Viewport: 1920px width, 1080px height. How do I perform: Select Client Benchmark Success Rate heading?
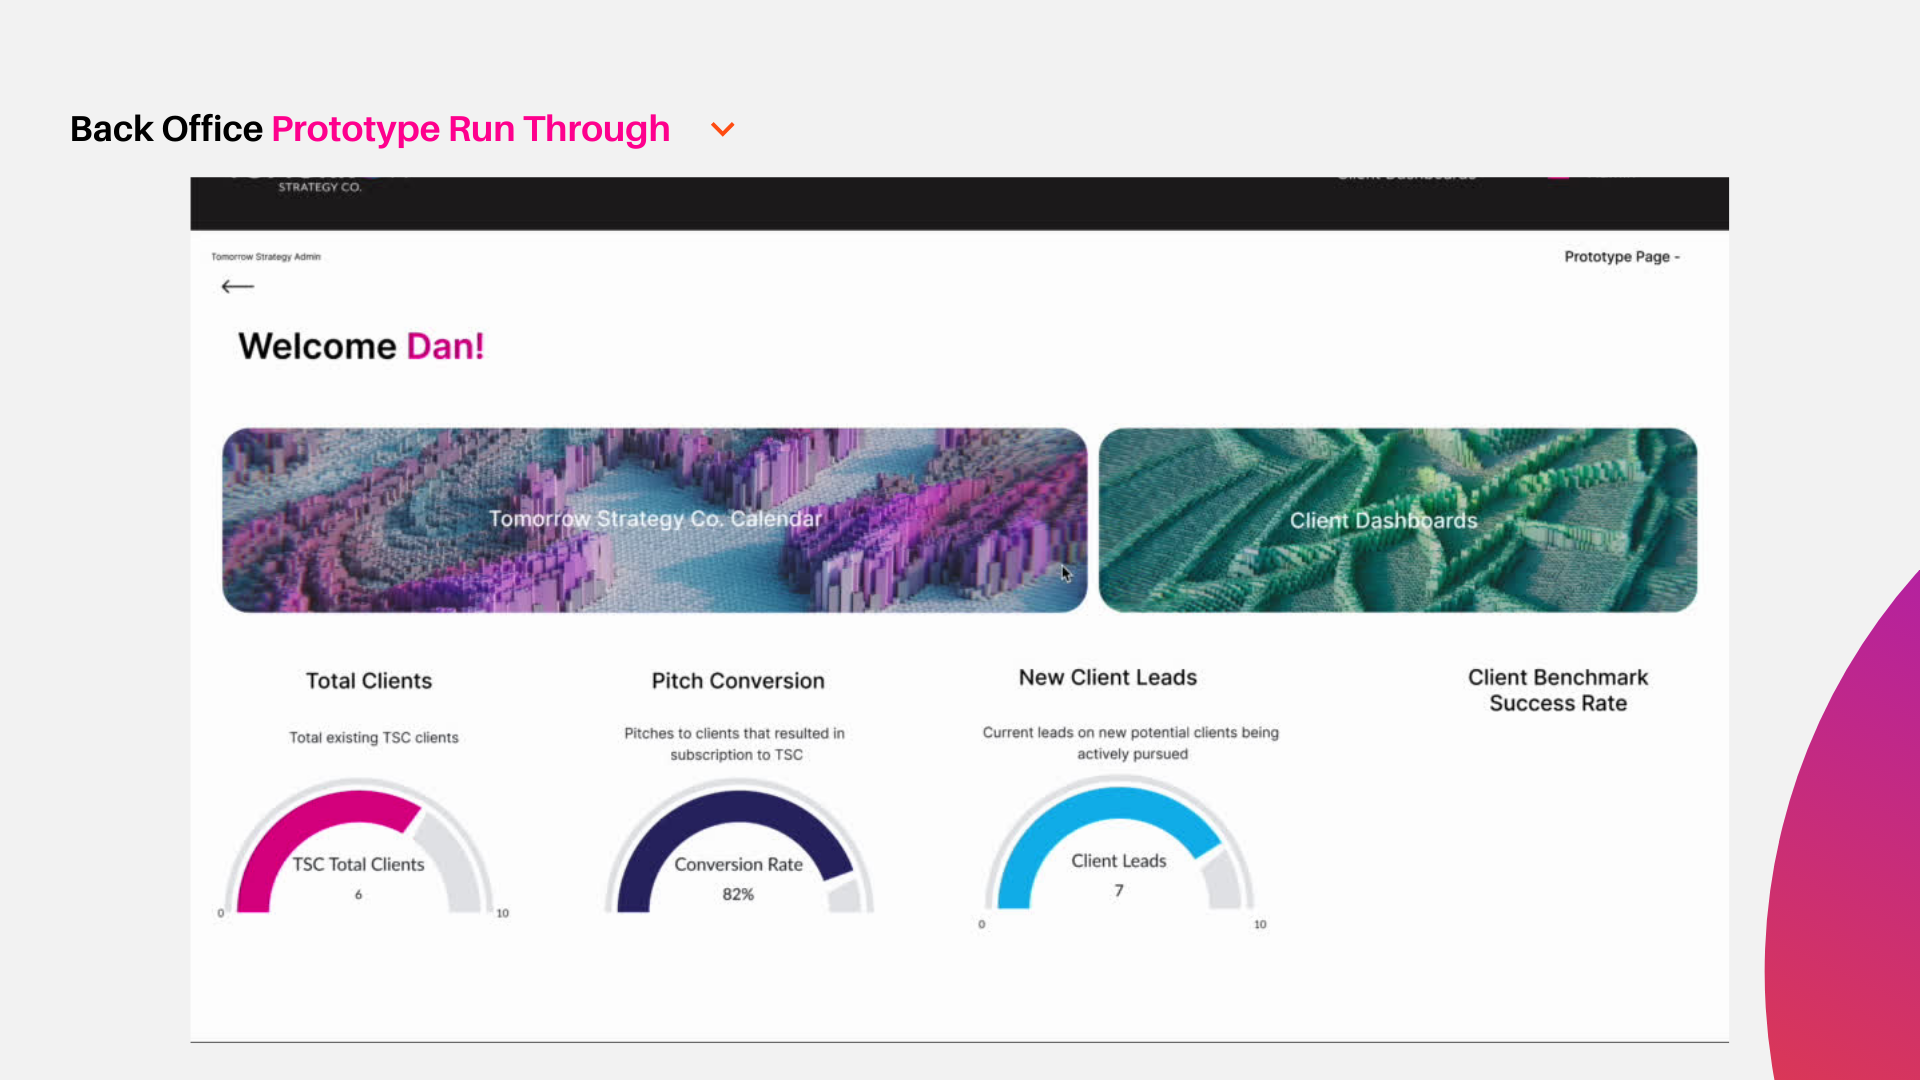tap(1557, 690)
